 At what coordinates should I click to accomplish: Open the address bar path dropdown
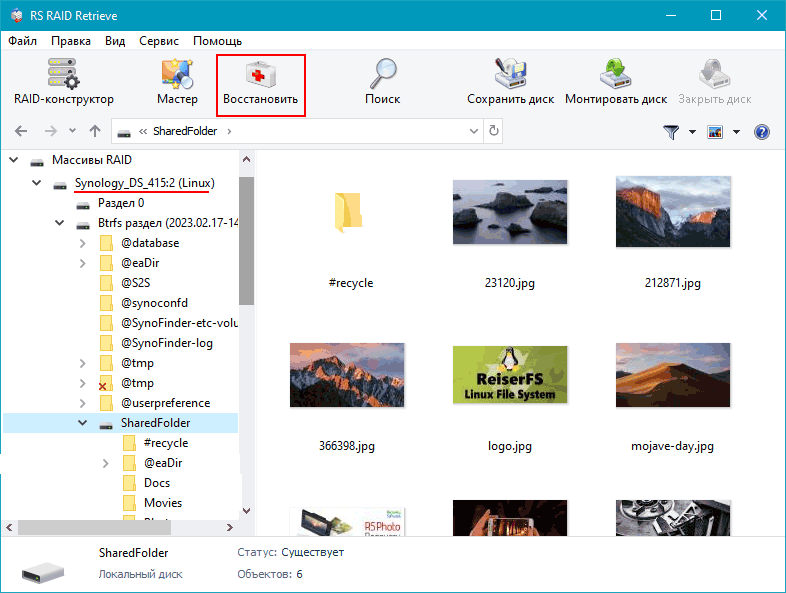point(474,131)
